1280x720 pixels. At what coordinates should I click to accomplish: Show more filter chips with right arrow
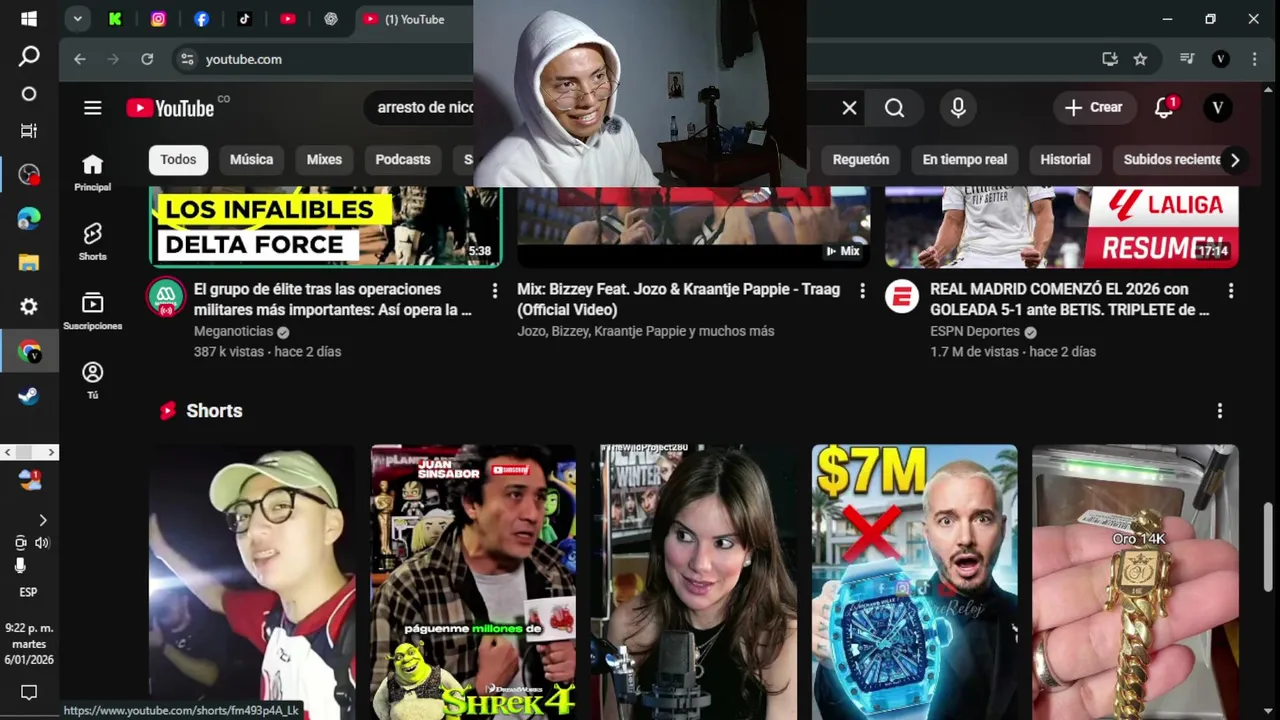tap(1235, 160)
